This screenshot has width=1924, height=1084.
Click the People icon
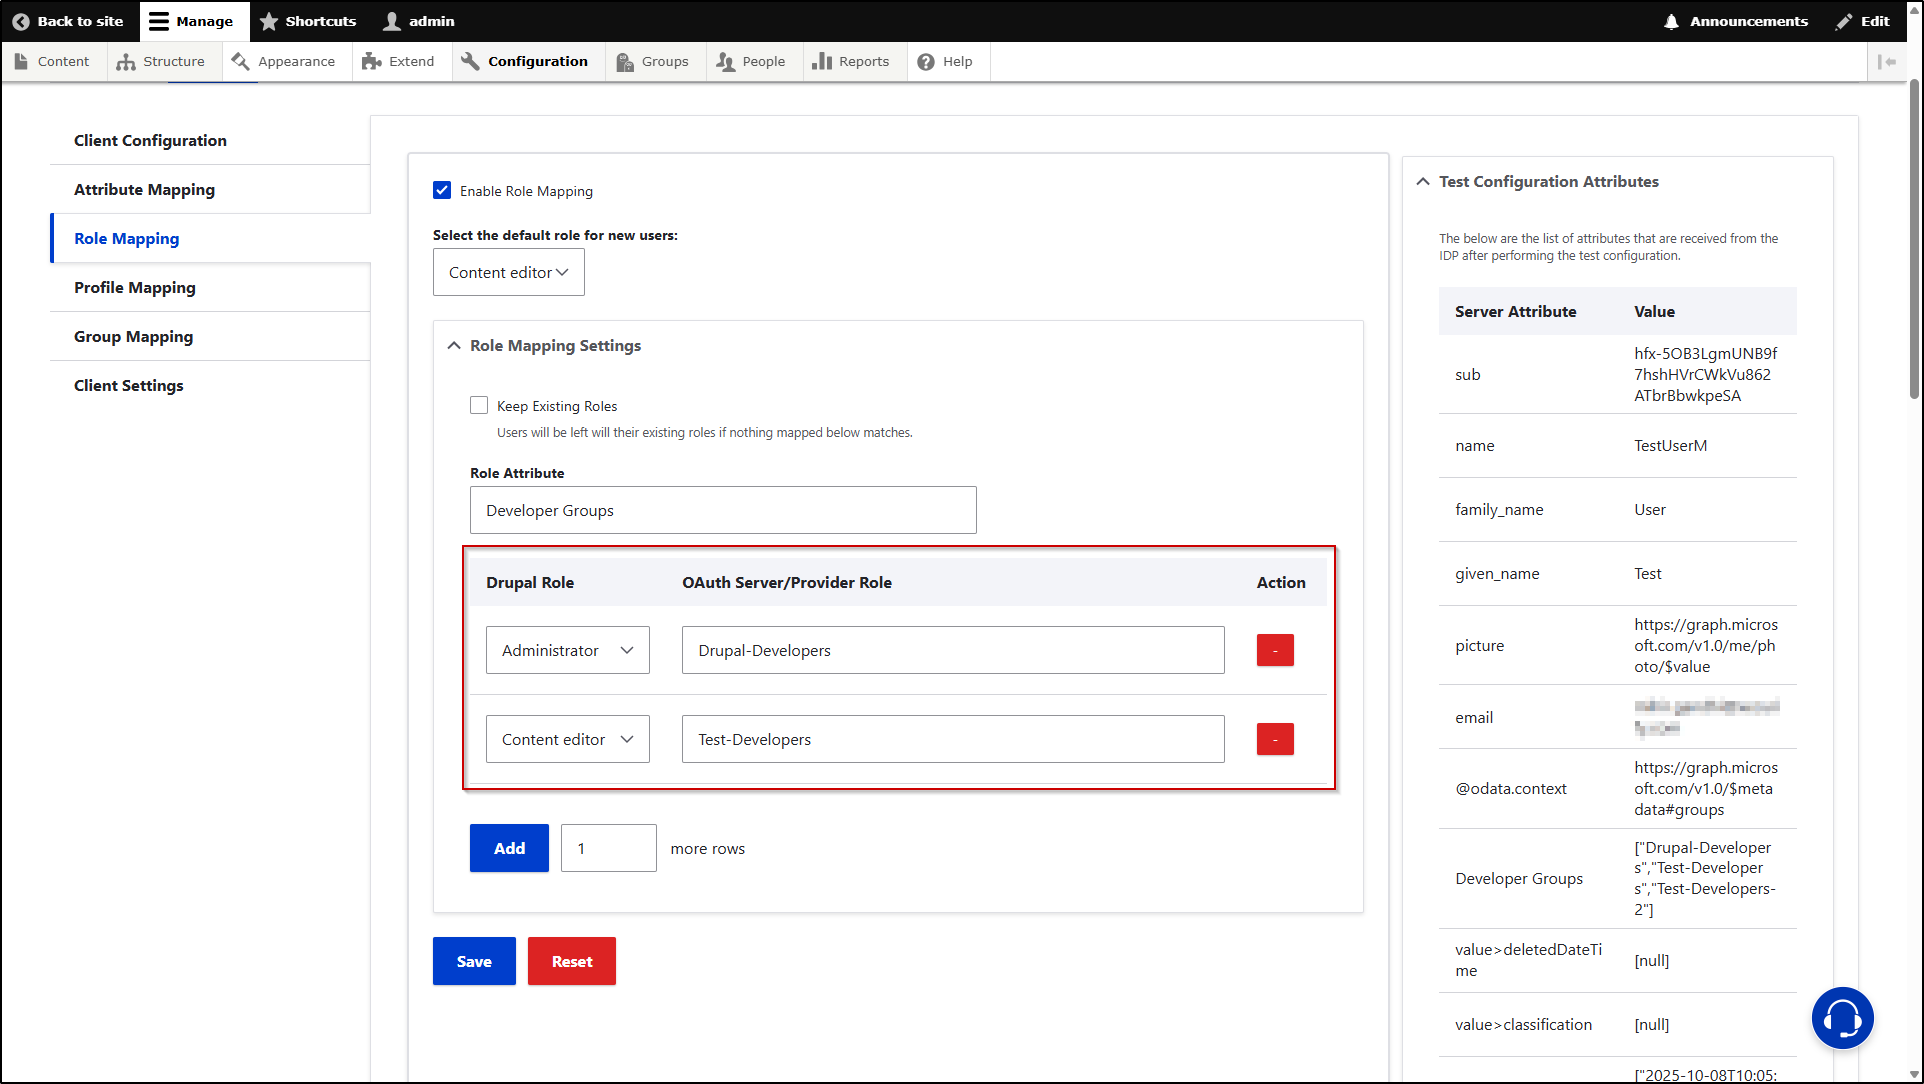coord(726,62)
